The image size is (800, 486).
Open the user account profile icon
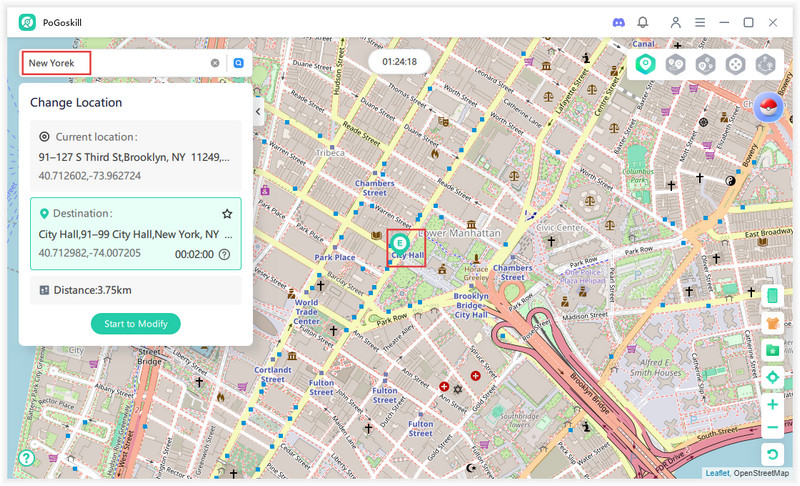[x=676, y=22]
